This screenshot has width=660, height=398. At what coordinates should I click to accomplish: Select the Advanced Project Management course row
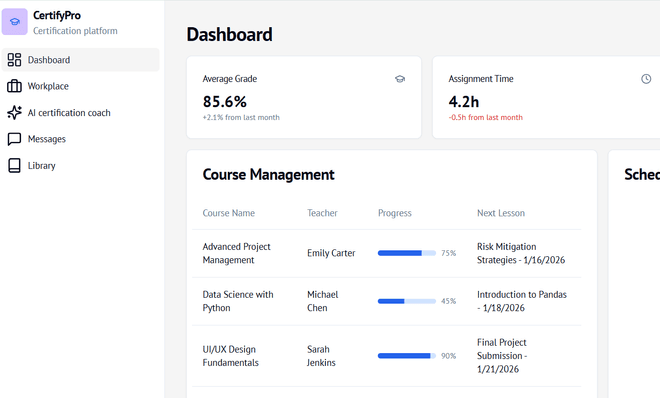click(386, 253)
